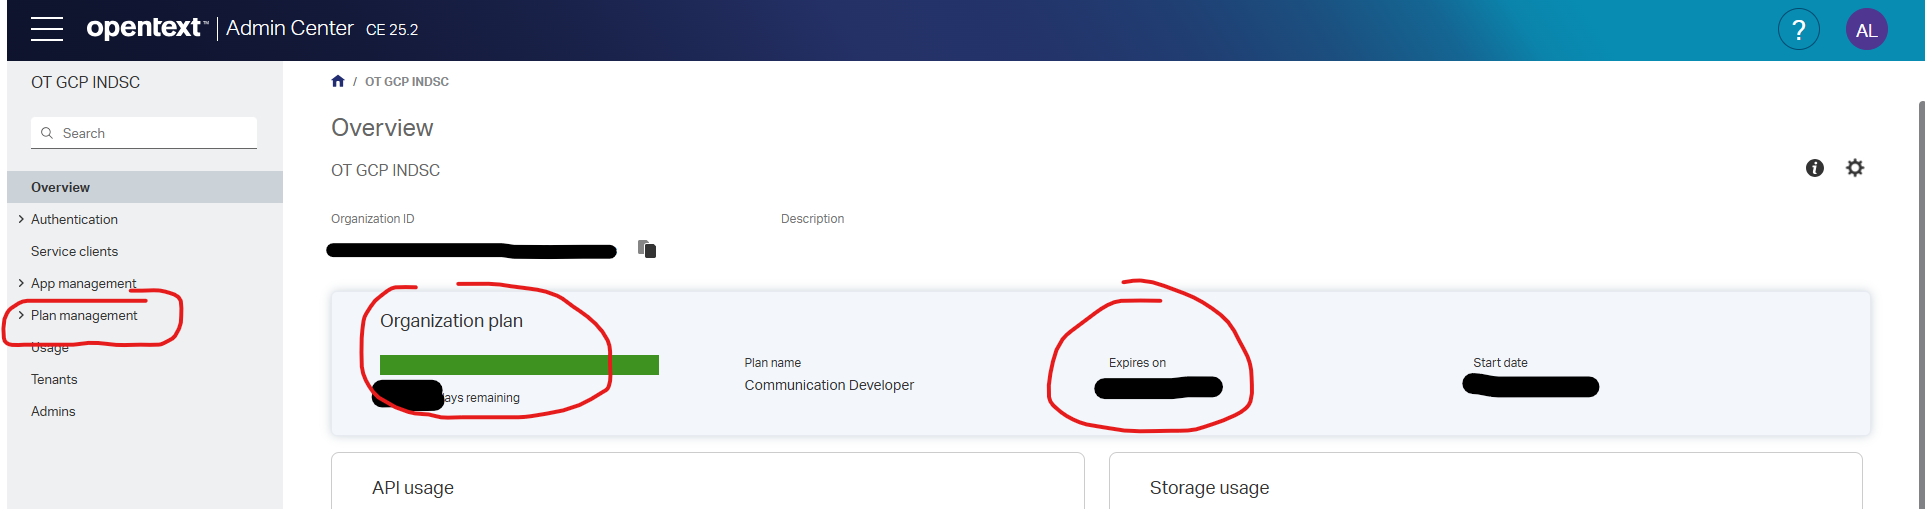The image size is (1925, 509).
Task: Go to home via breadcrumb house icon
Action: pyautogui.click(x=338, y=81)
